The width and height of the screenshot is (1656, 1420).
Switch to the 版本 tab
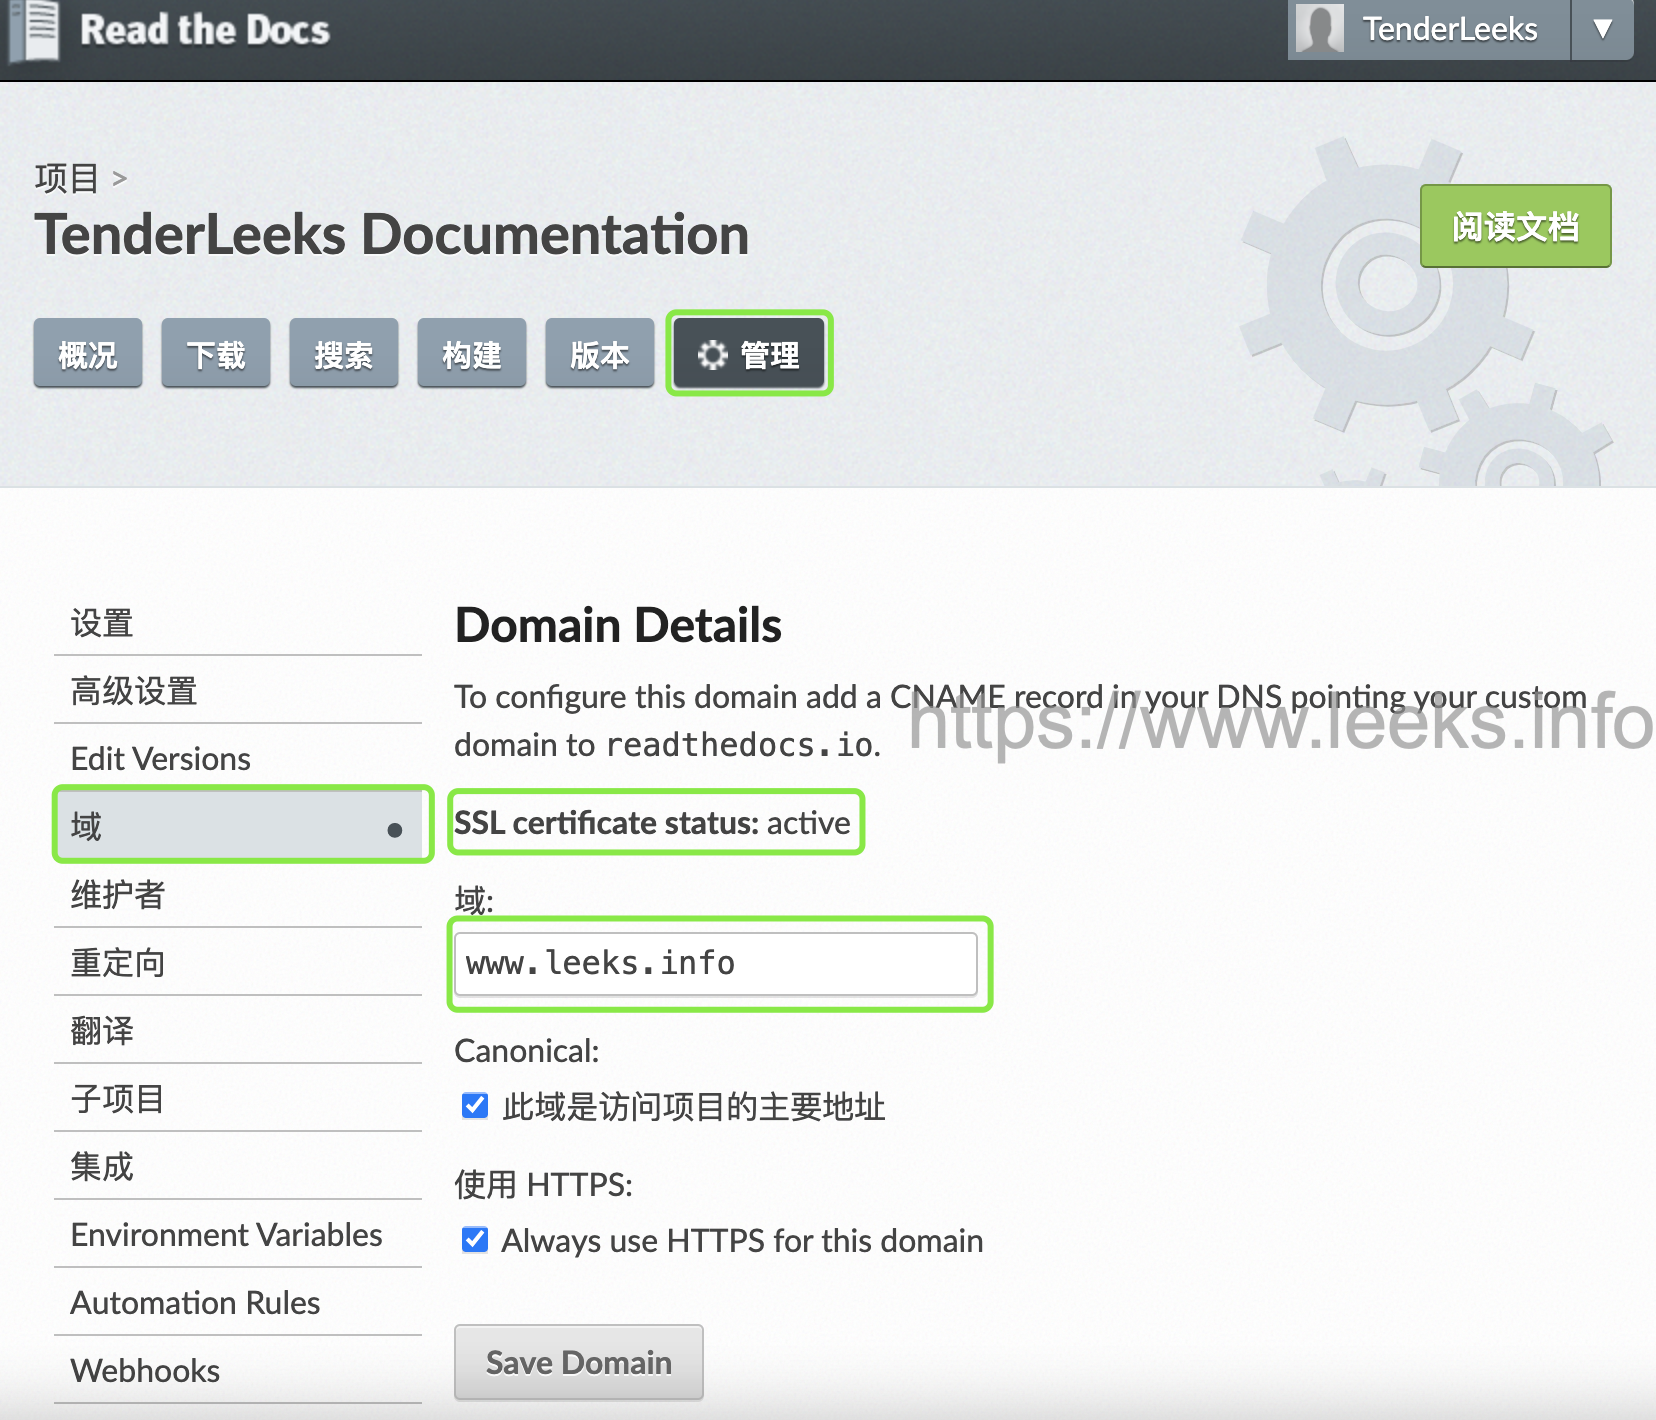click(x=600, y=354)
